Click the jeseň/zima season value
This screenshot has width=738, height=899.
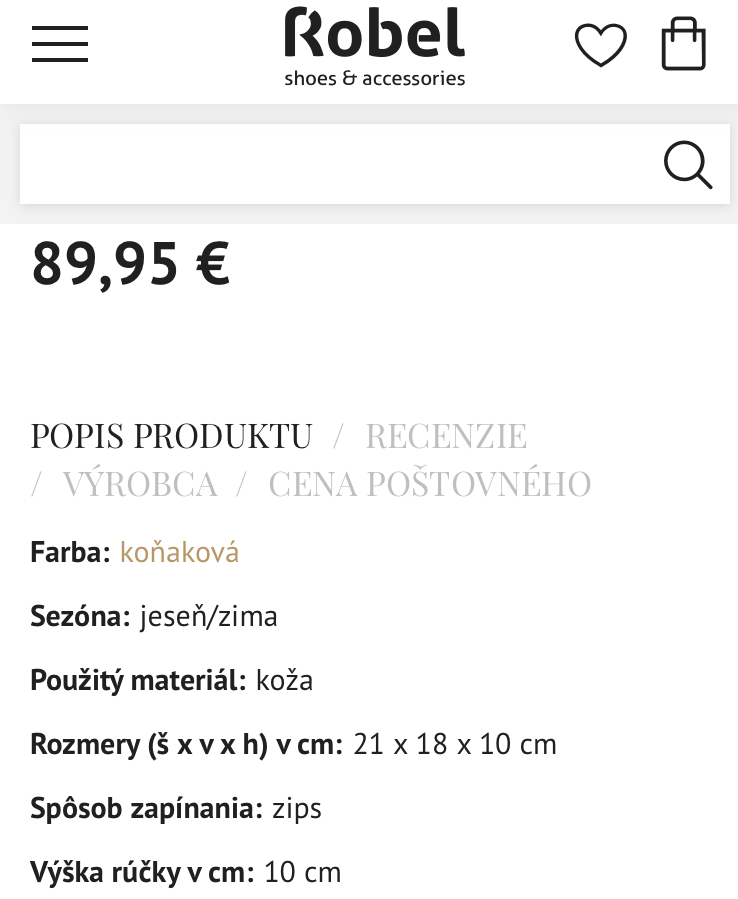coord(208,616)
